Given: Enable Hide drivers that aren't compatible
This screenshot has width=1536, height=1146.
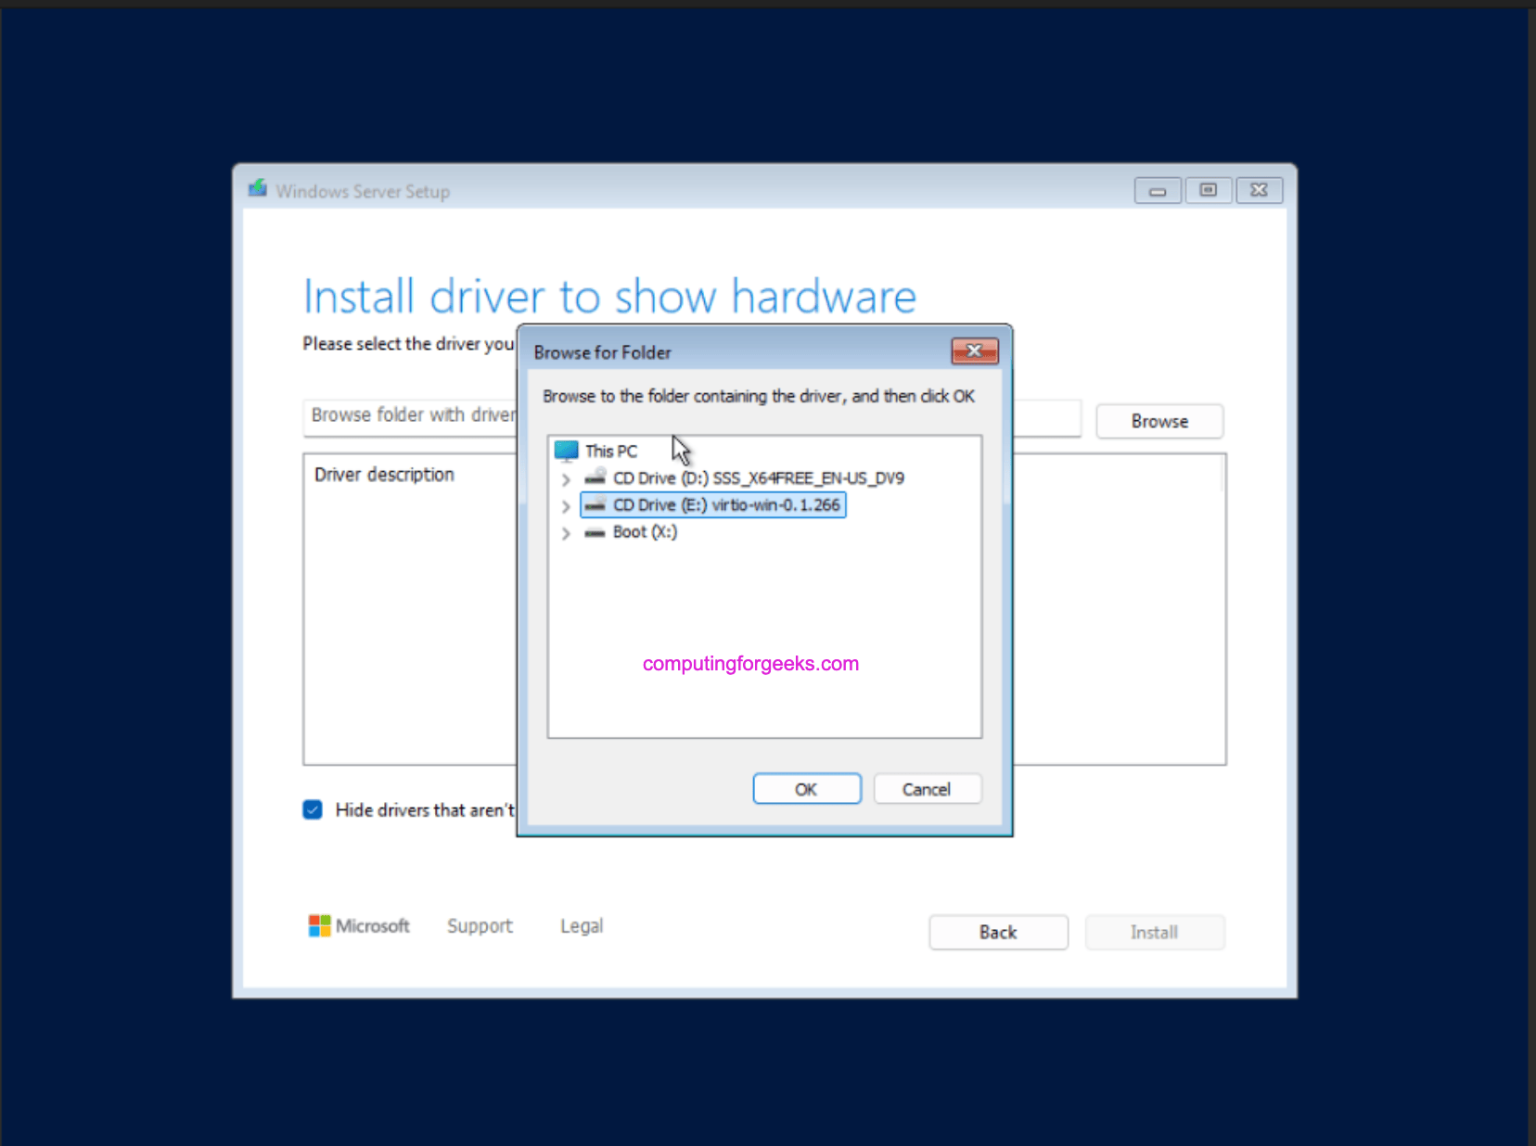Looking at the screenshot, I should (312, 809).
